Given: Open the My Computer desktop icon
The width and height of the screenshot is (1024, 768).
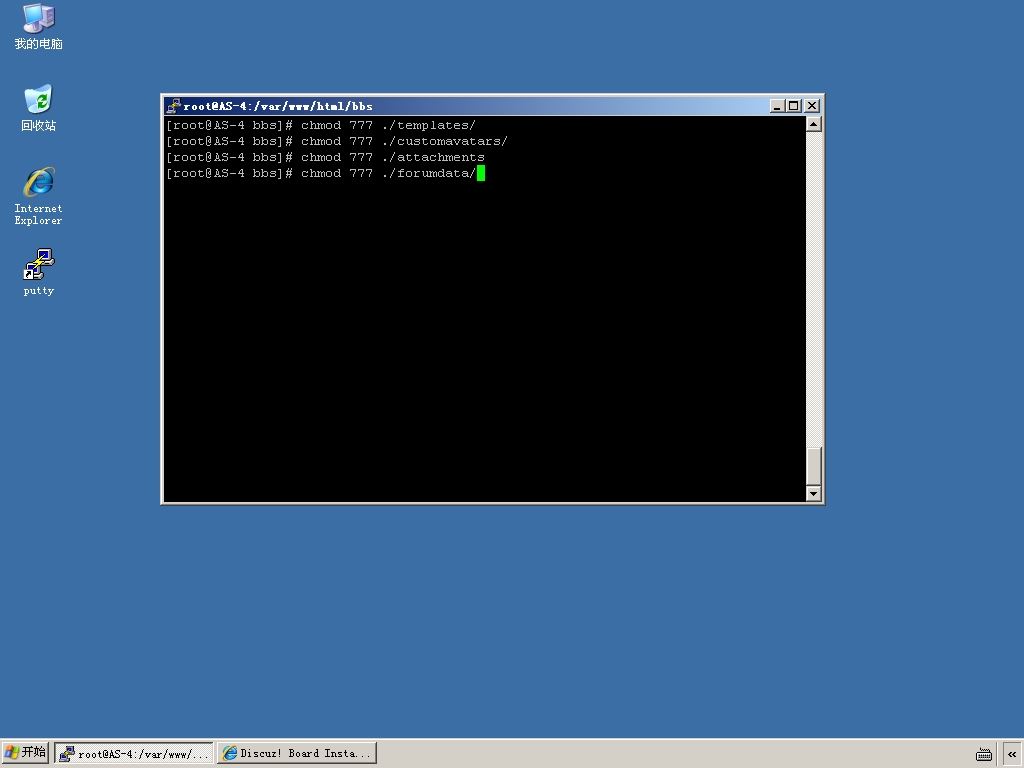Looking at the screenshot, I should click(x=39, y=27).
